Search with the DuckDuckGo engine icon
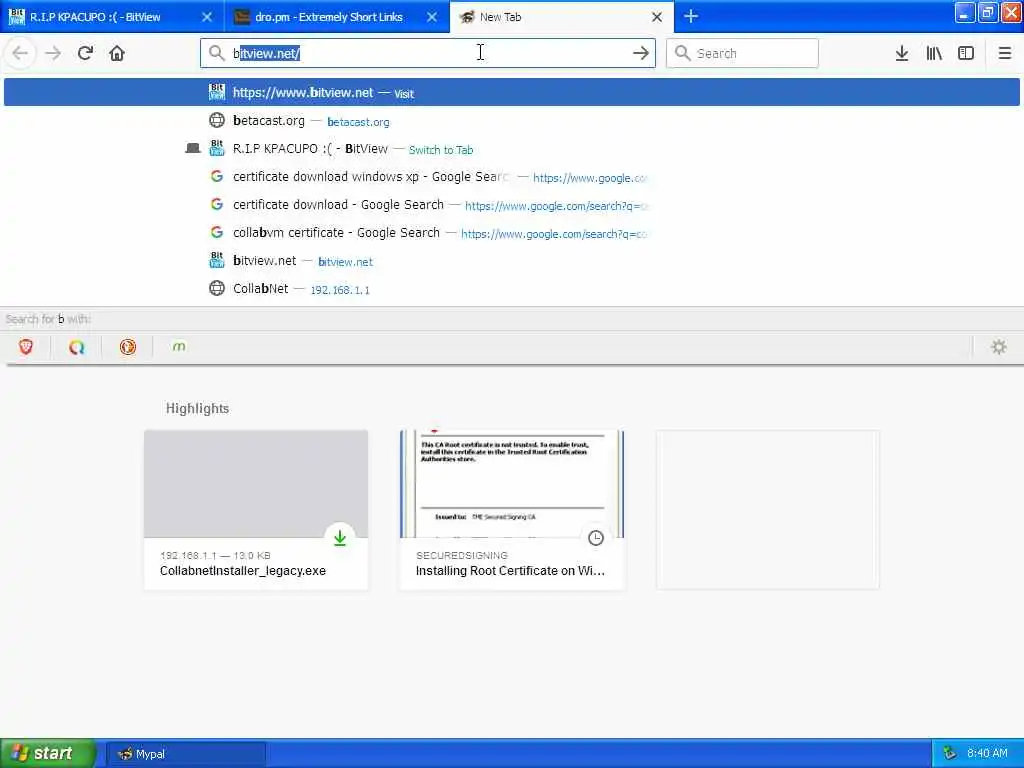This screenshot has height=768, width=1024. pos(127,347)
